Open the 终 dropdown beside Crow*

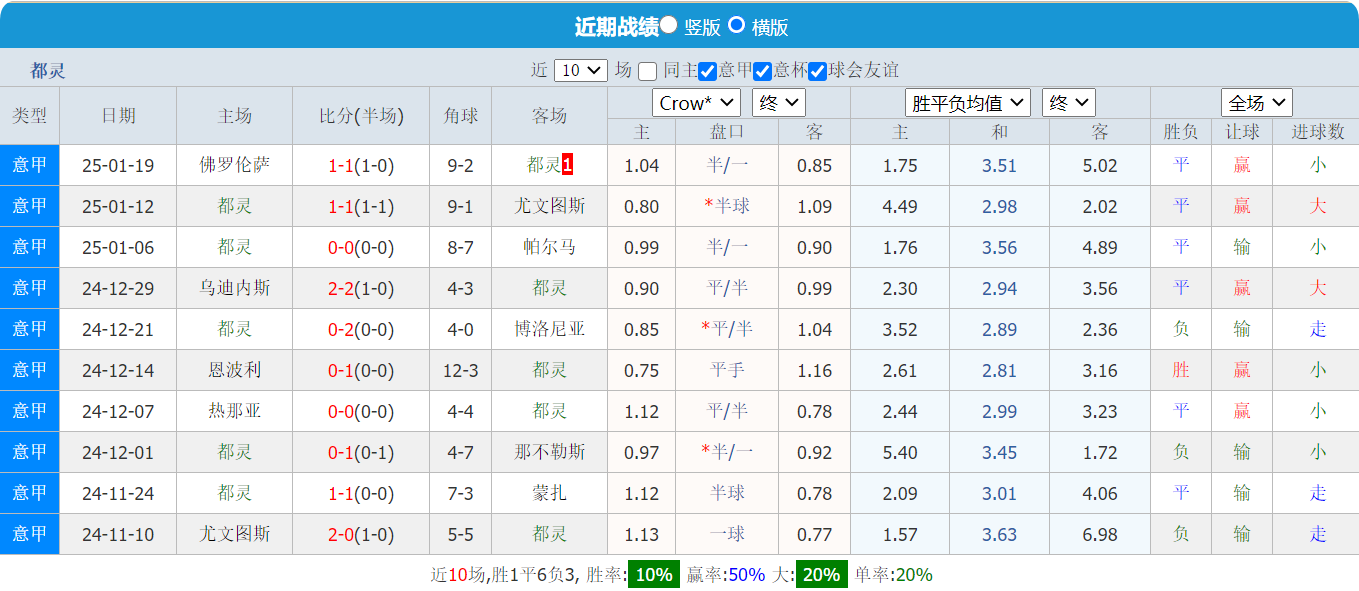[778, 102]
